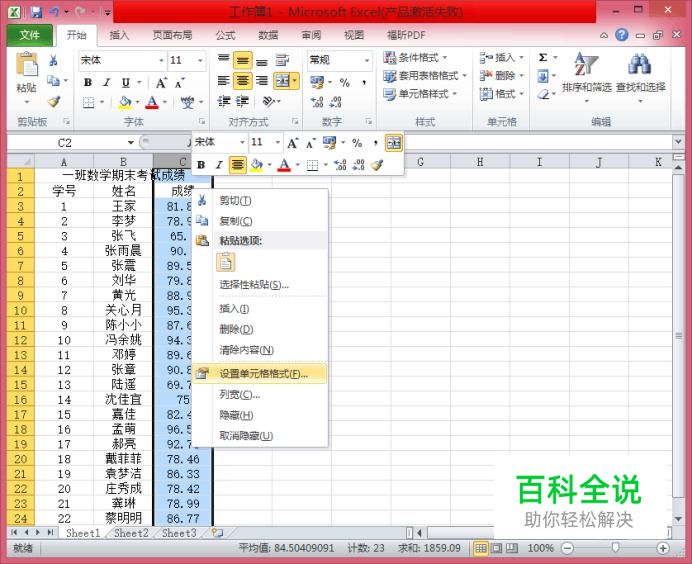692x564 pixels.
Task: Toggle Bold in the mini toolbar
Action: tap(201, 165)
